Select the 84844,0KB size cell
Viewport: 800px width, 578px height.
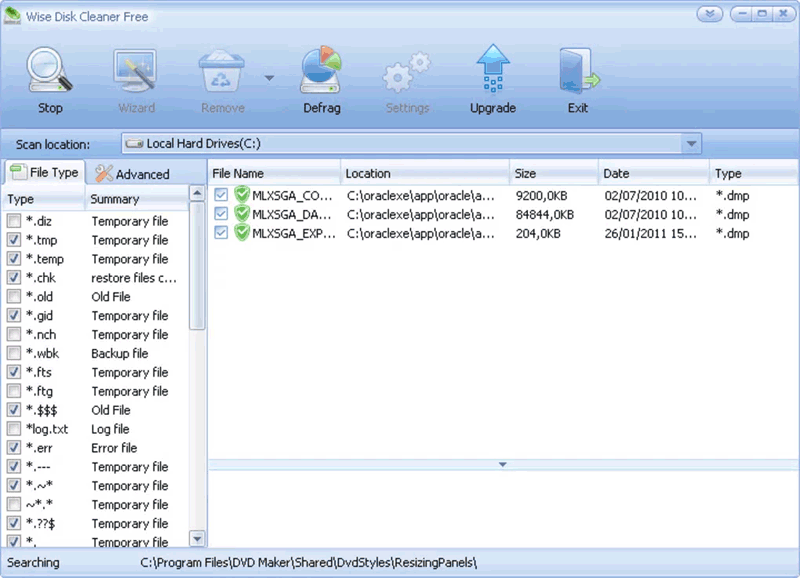click(x=544, y=214)
